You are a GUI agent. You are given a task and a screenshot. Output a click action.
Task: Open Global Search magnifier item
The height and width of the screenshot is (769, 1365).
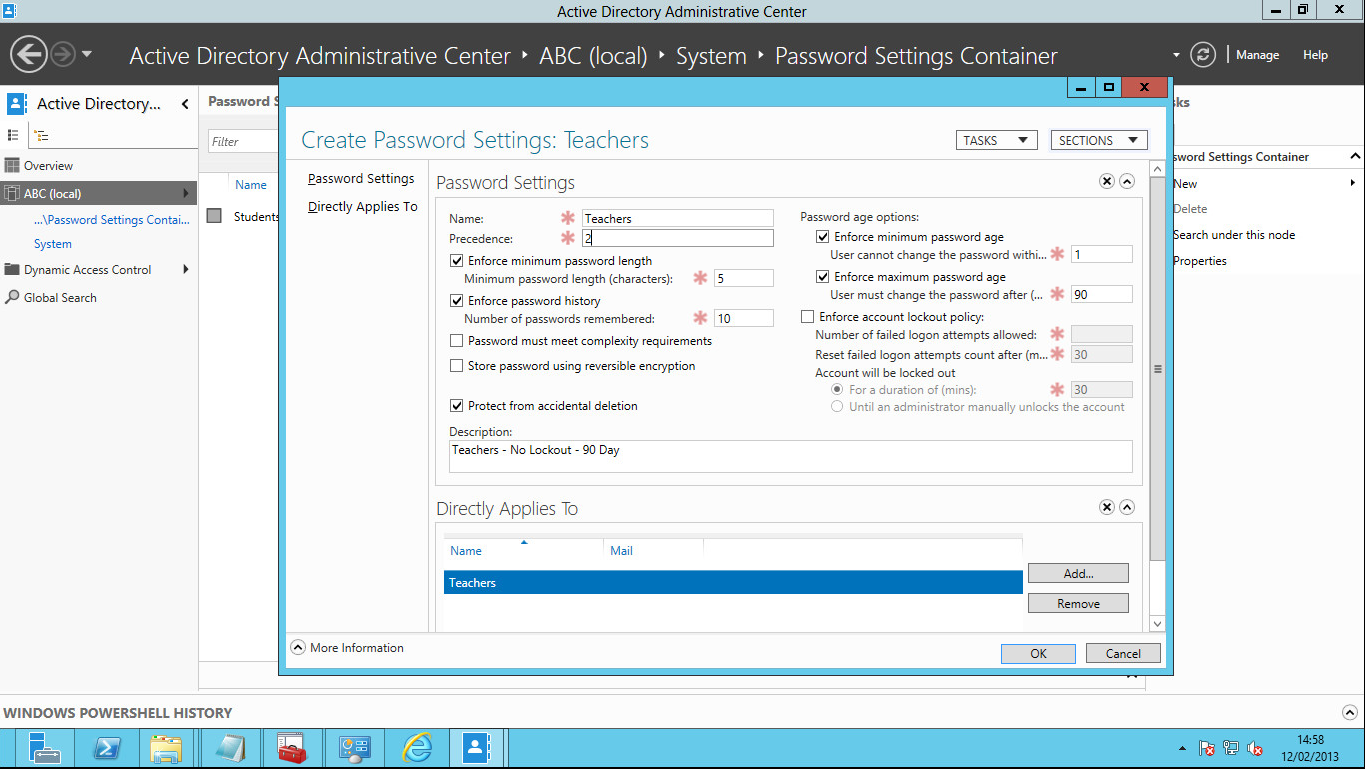click(x=52, y=298)
